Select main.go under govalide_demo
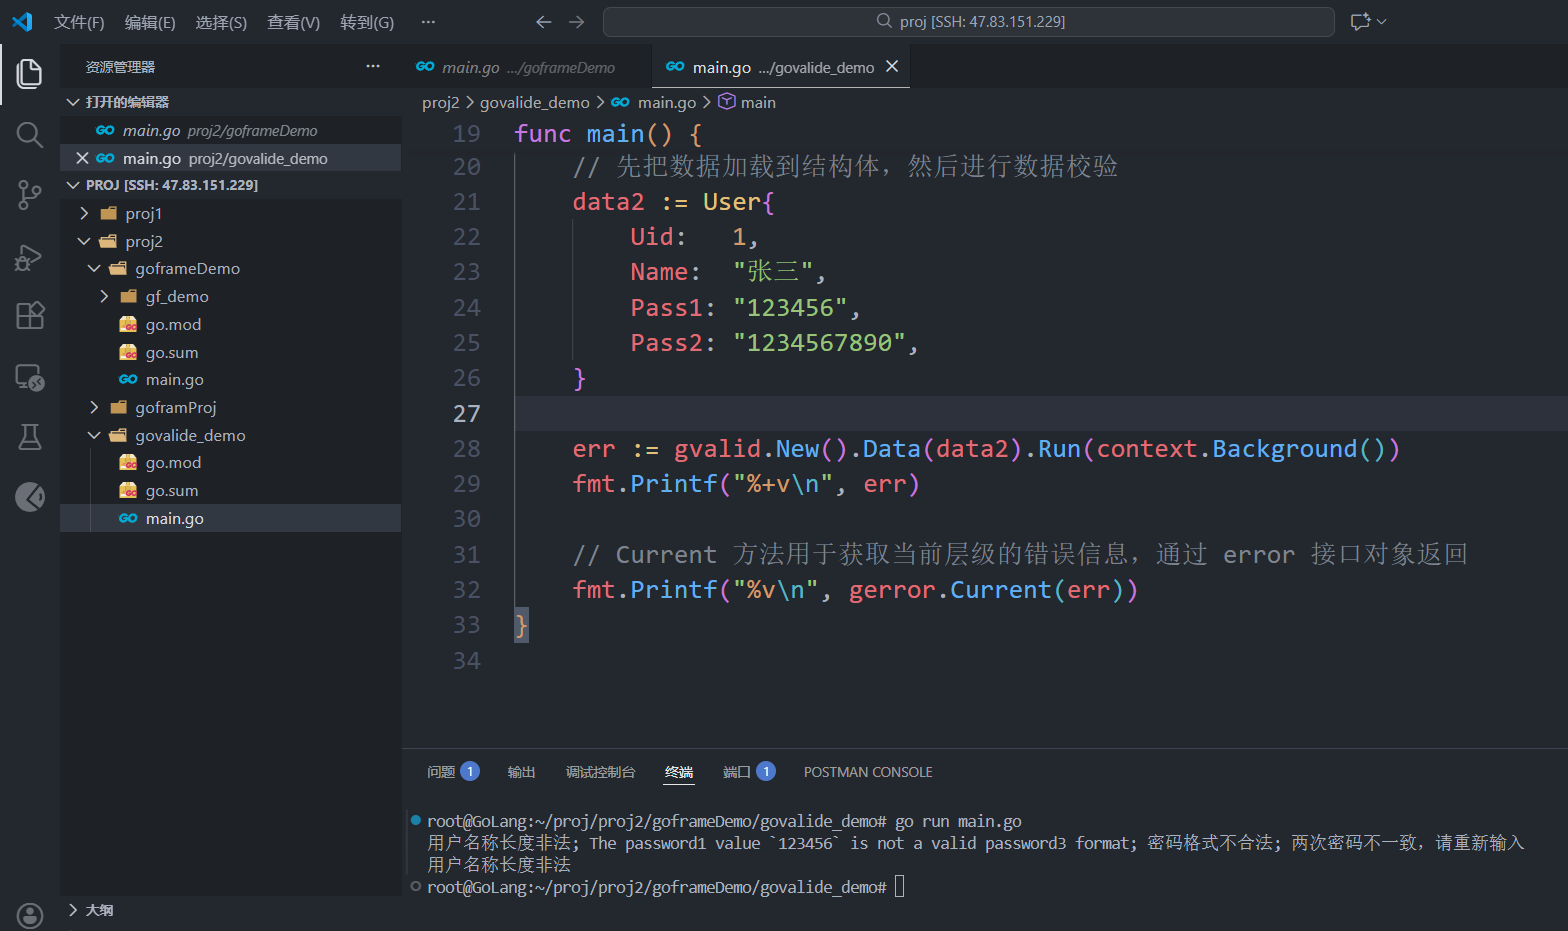Screen dimensions: 1568x931 click(x=230, y=518)
